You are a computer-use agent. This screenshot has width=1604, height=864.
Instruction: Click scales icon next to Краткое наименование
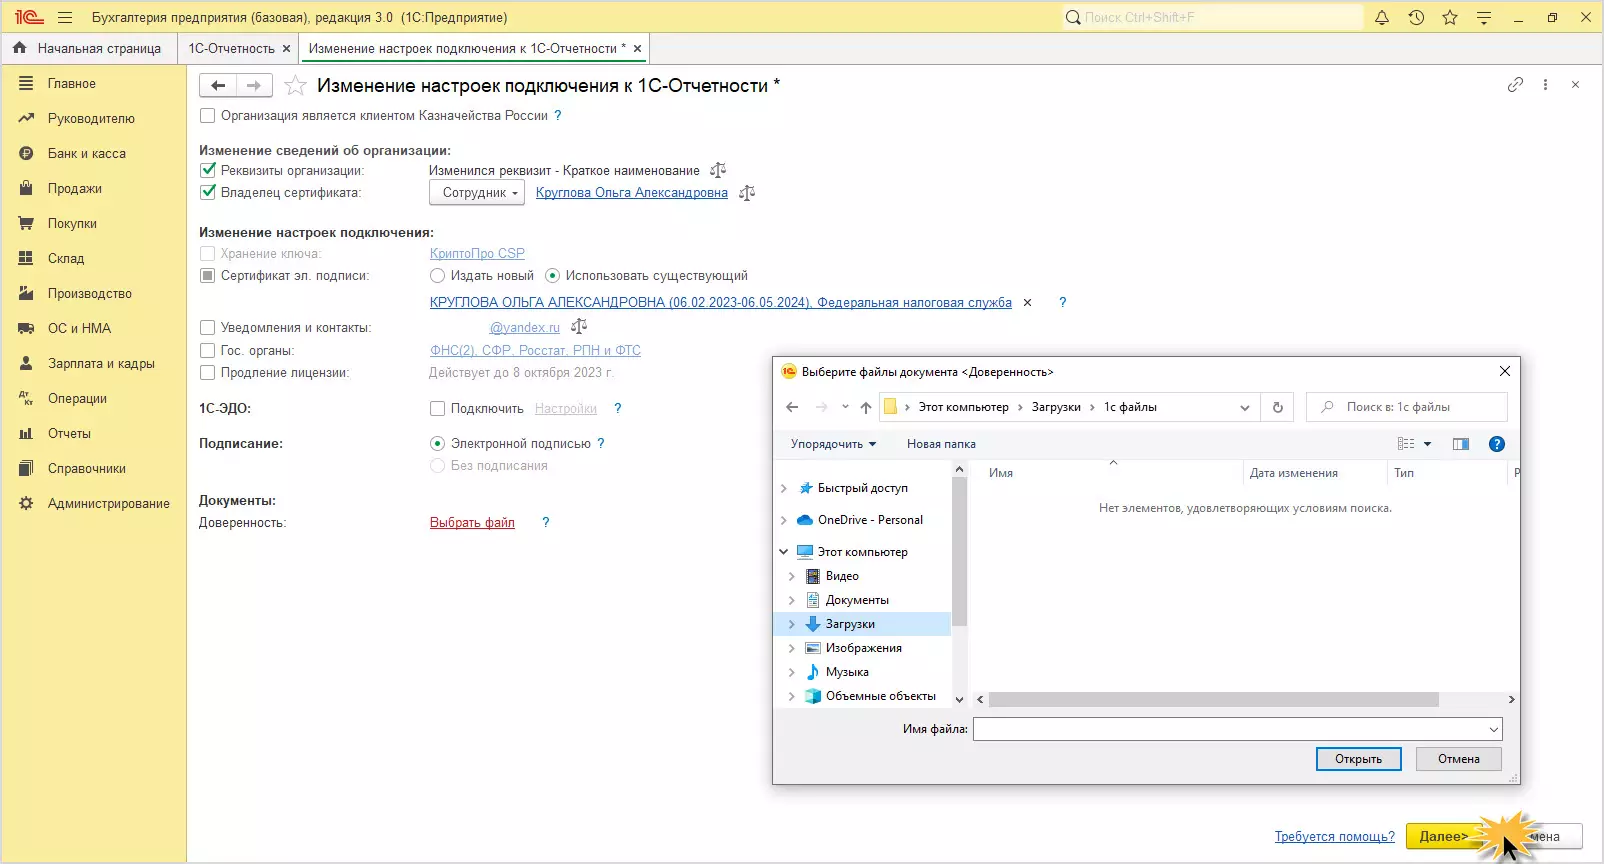(718, 170)
